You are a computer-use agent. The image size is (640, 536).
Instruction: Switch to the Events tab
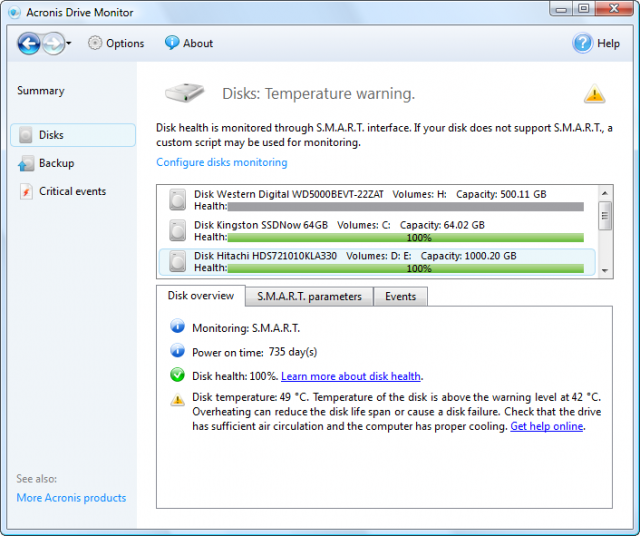click(400, 297)
